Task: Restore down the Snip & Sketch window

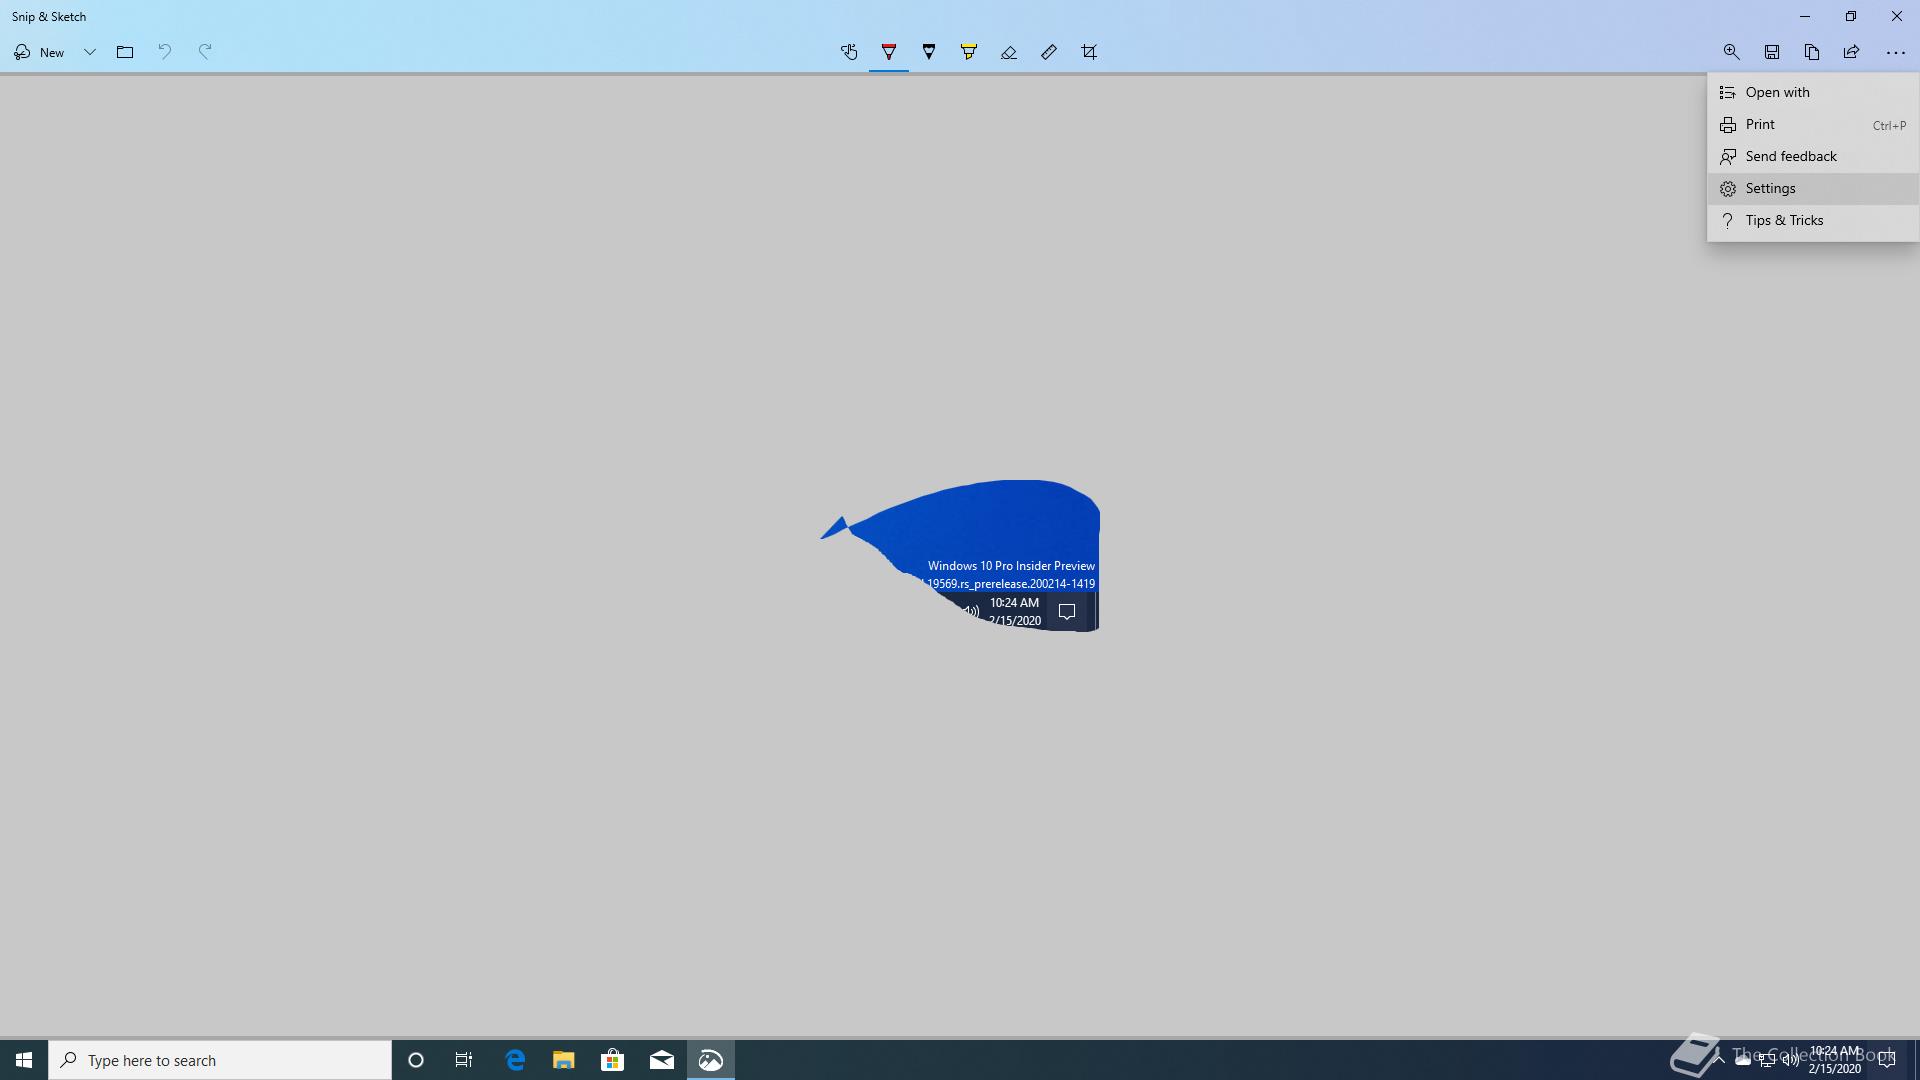Action: 1851,16
